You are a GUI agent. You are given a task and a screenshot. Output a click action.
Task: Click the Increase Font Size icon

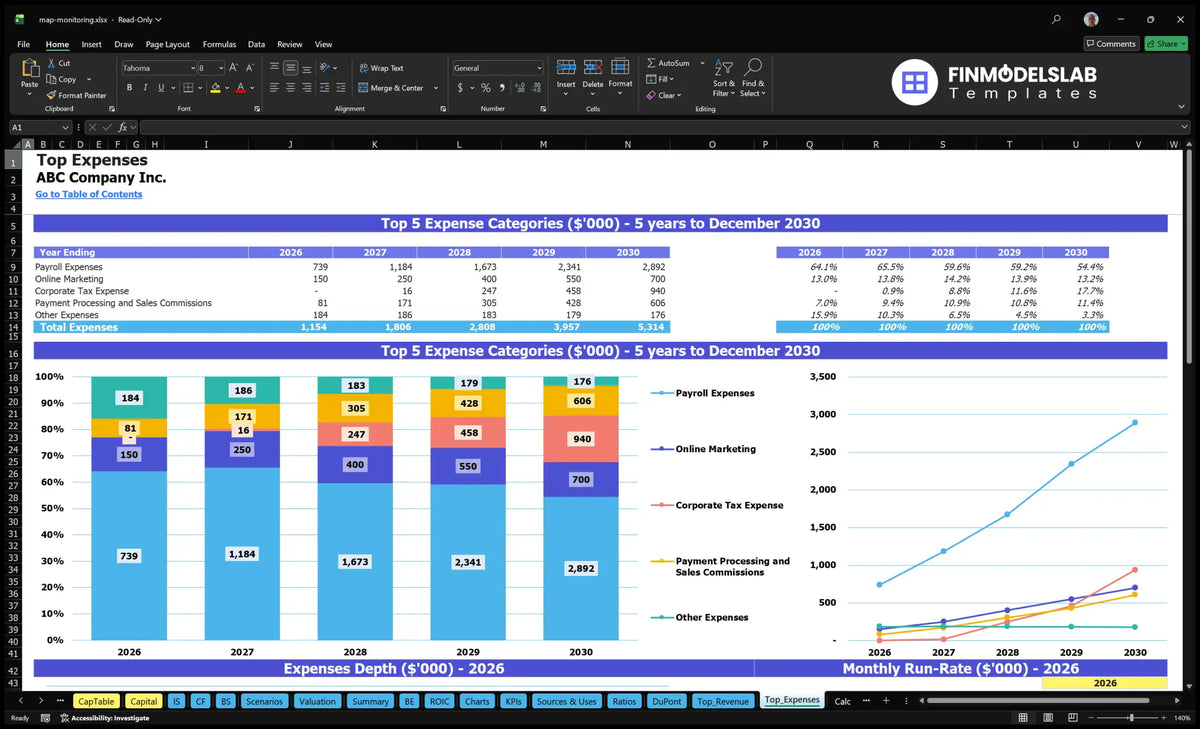(x=234, y=68)
